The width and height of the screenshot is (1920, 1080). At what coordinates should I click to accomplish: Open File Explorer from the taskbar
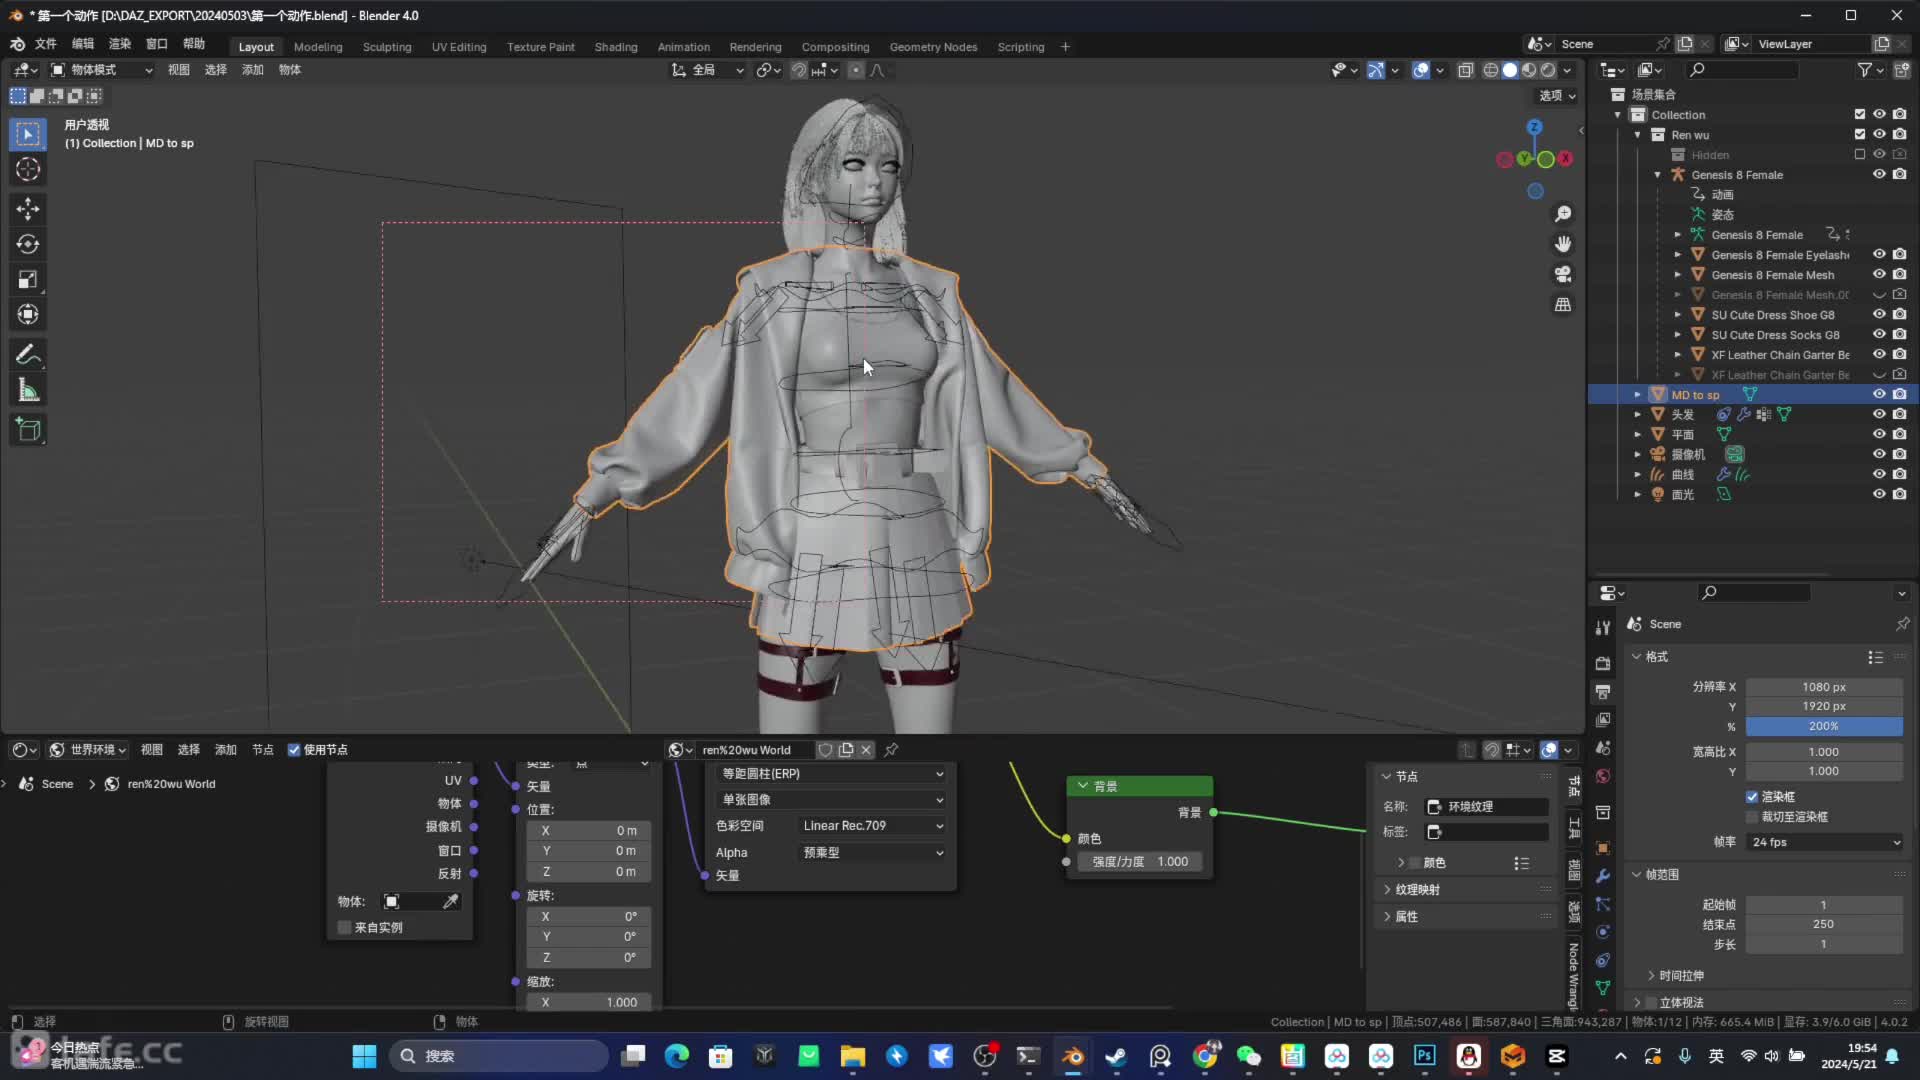[852, 1056]
